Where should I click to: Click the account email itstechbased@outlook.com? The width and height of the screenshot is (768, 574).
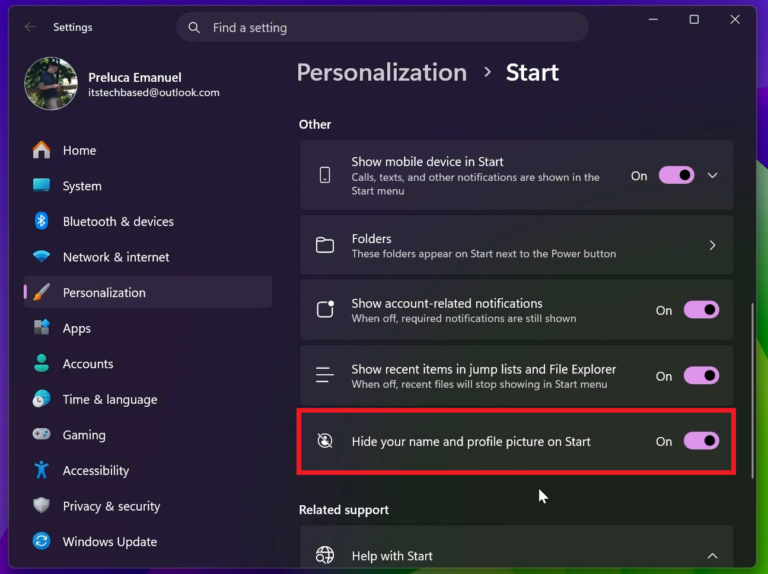pyautogui.click(x=154, y=93)
